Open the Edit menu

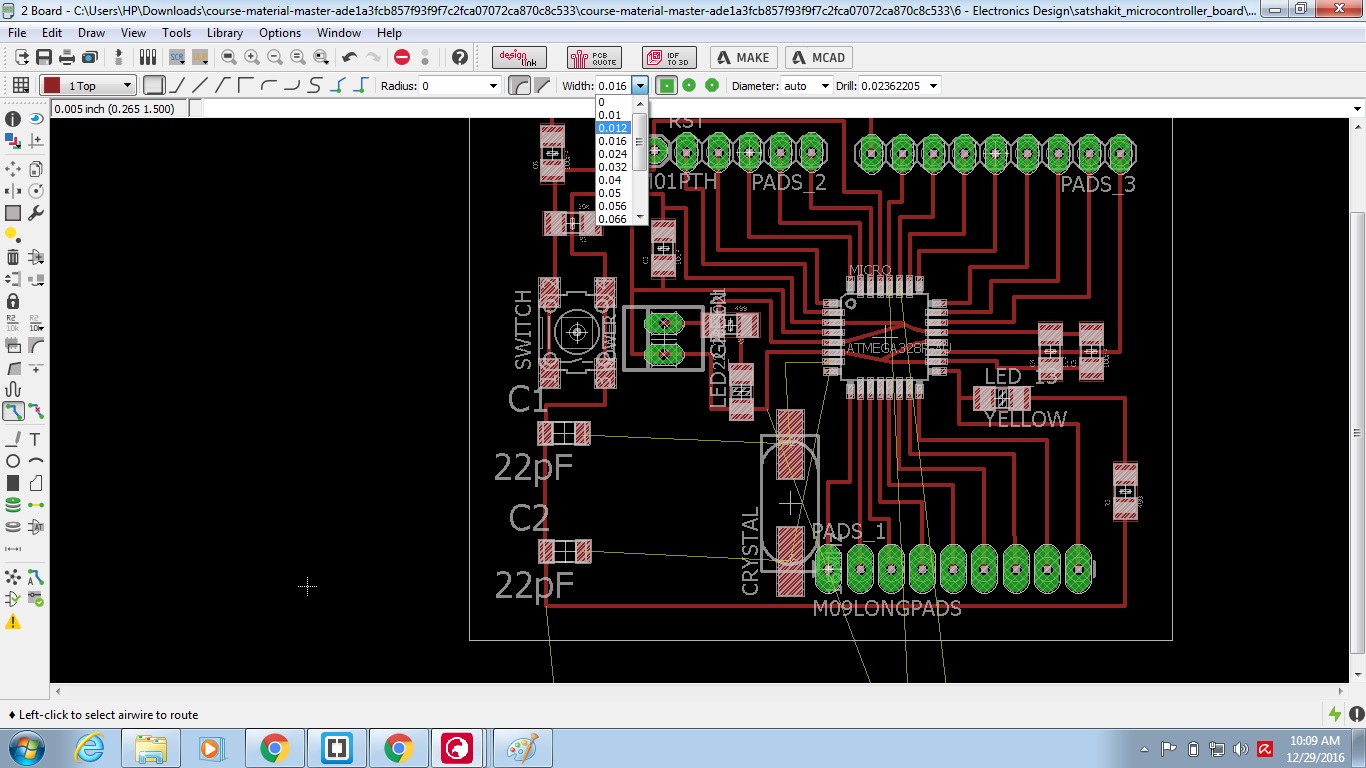coord(52,33)
